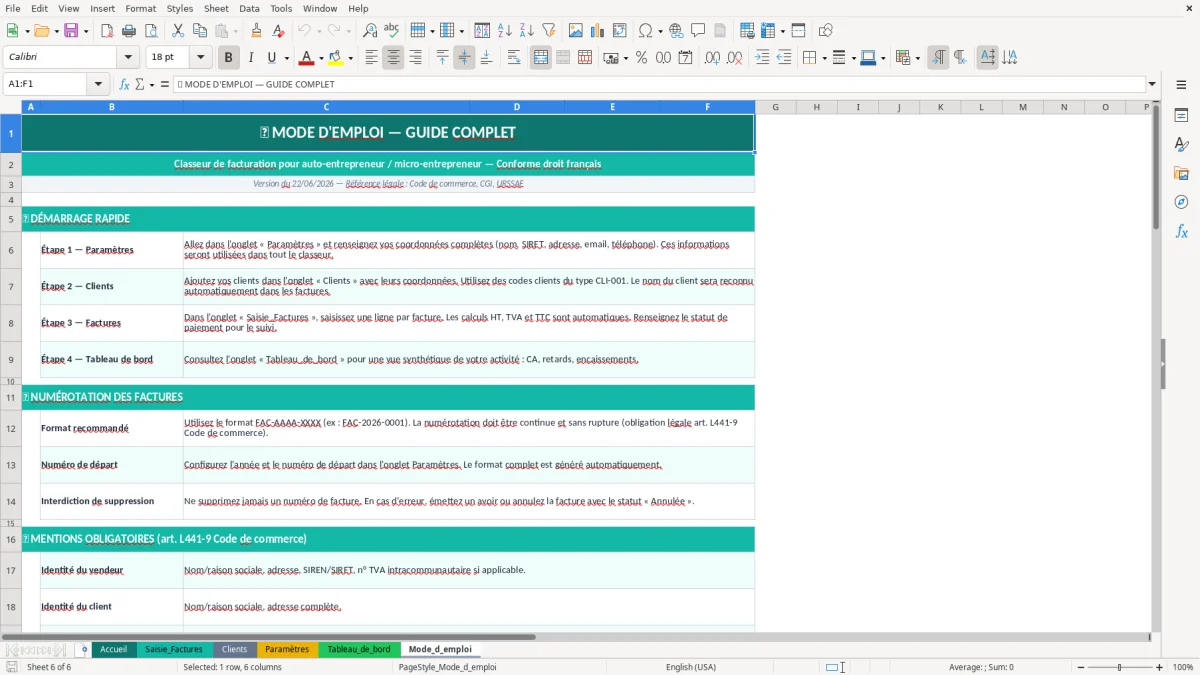Open the Borders dropdown arrow

824,58
